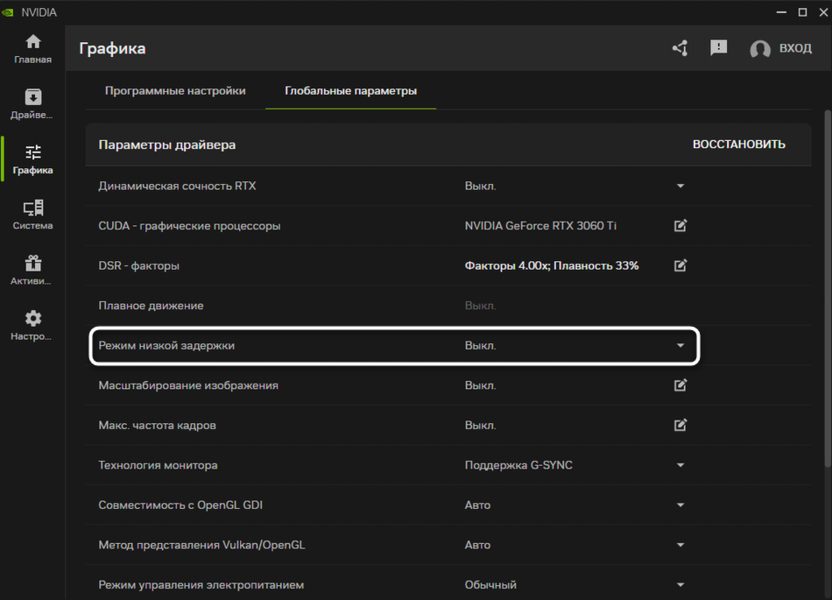Open the Главная home sidebar icon
The height and width of the screenshot is (600, 832).
coord(33,48)
